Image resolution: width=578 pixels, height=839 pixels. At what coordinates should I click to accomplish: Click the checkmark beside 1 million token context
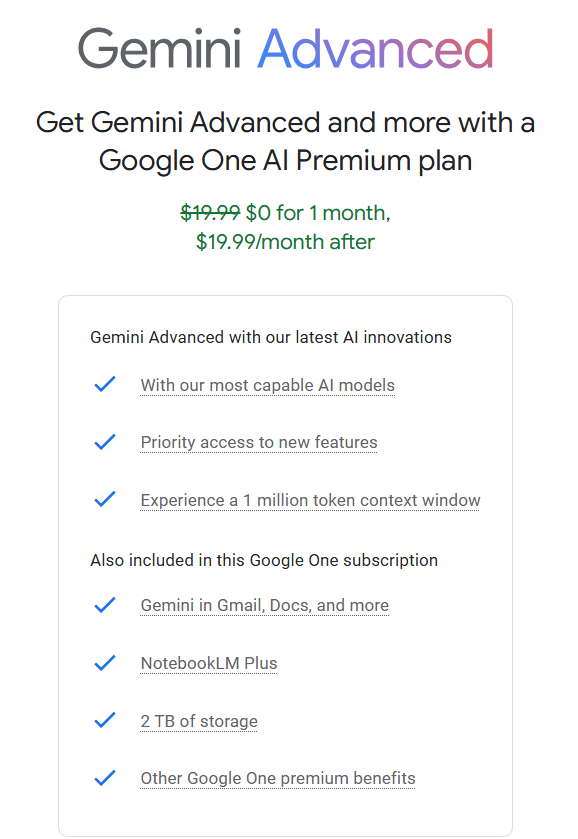(104, 499)
